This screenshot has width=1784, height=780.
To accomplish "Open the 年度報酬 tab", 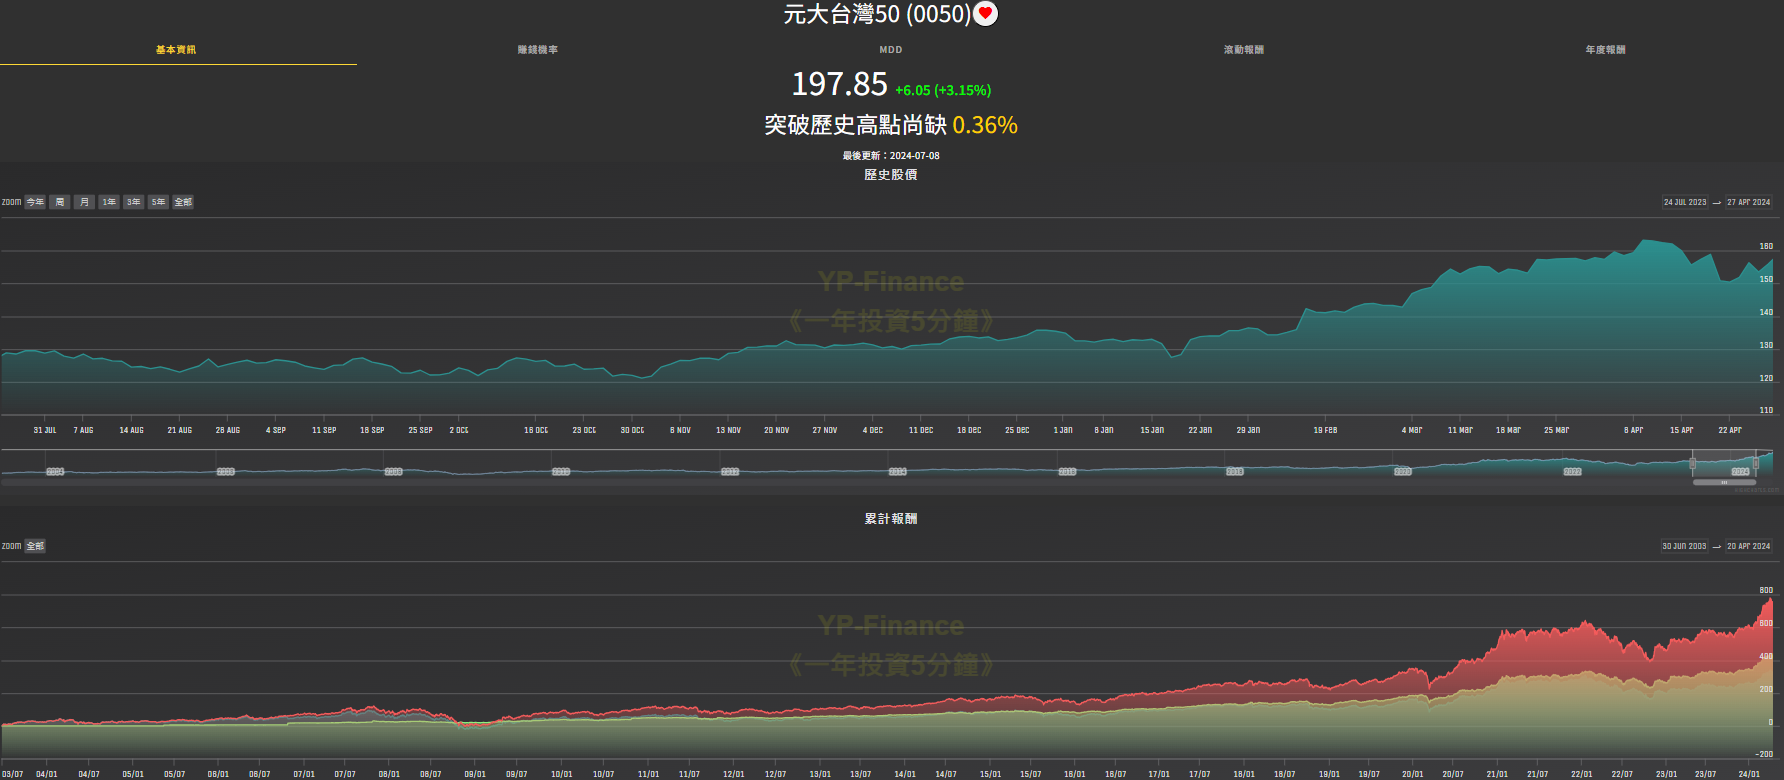I will (x=1605, y=50).
